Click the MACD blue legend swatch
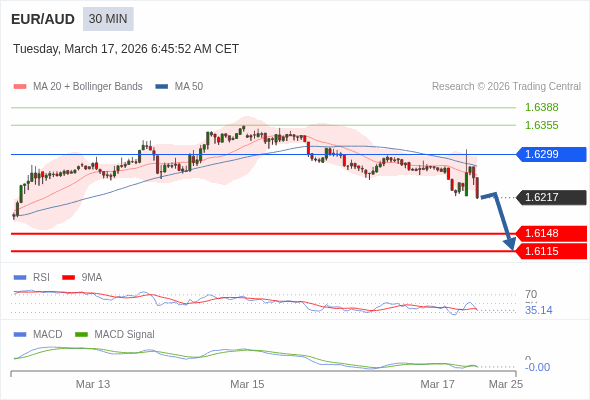 [20, 335]
